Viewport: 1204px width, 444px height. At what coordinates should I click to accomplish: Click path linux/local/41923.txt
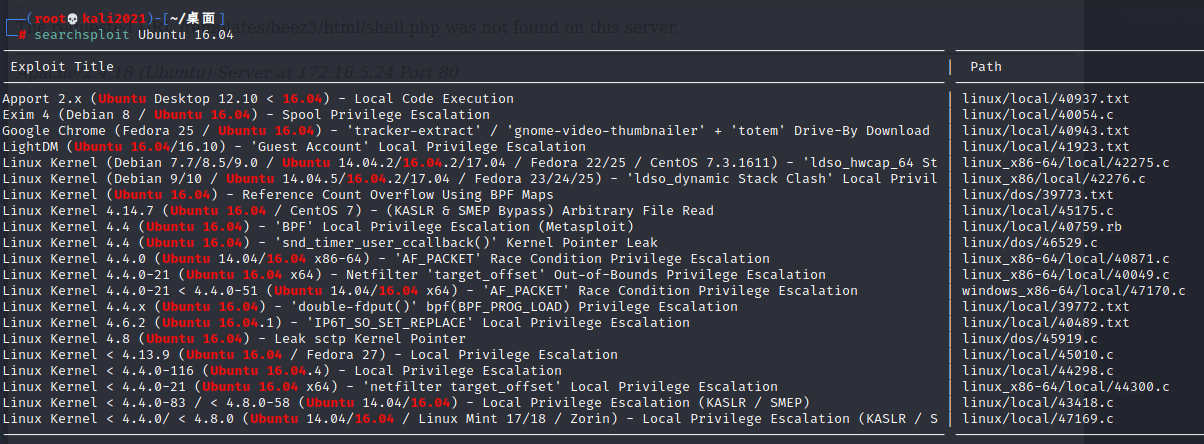click(1046, 147)
